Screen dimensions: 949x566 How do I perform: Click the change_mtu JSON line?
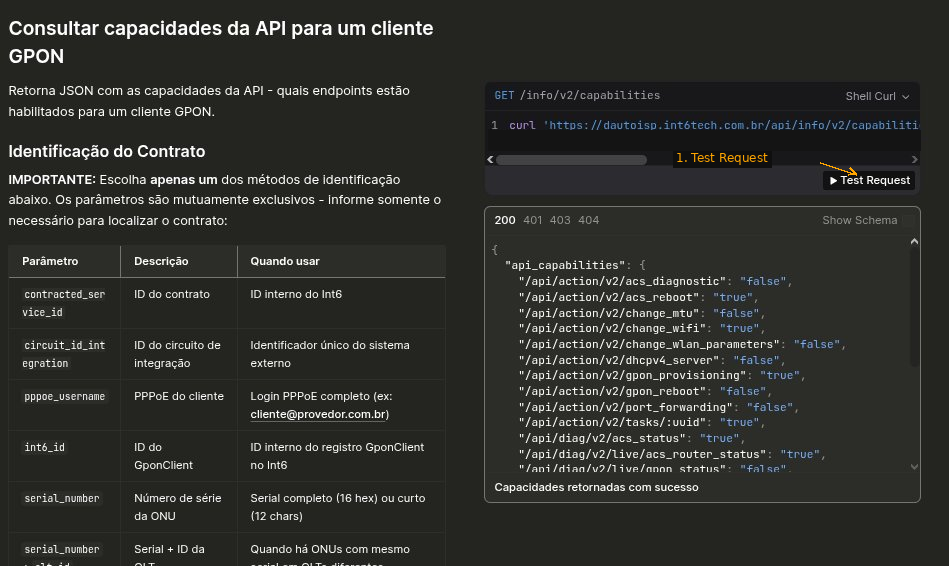642,313
